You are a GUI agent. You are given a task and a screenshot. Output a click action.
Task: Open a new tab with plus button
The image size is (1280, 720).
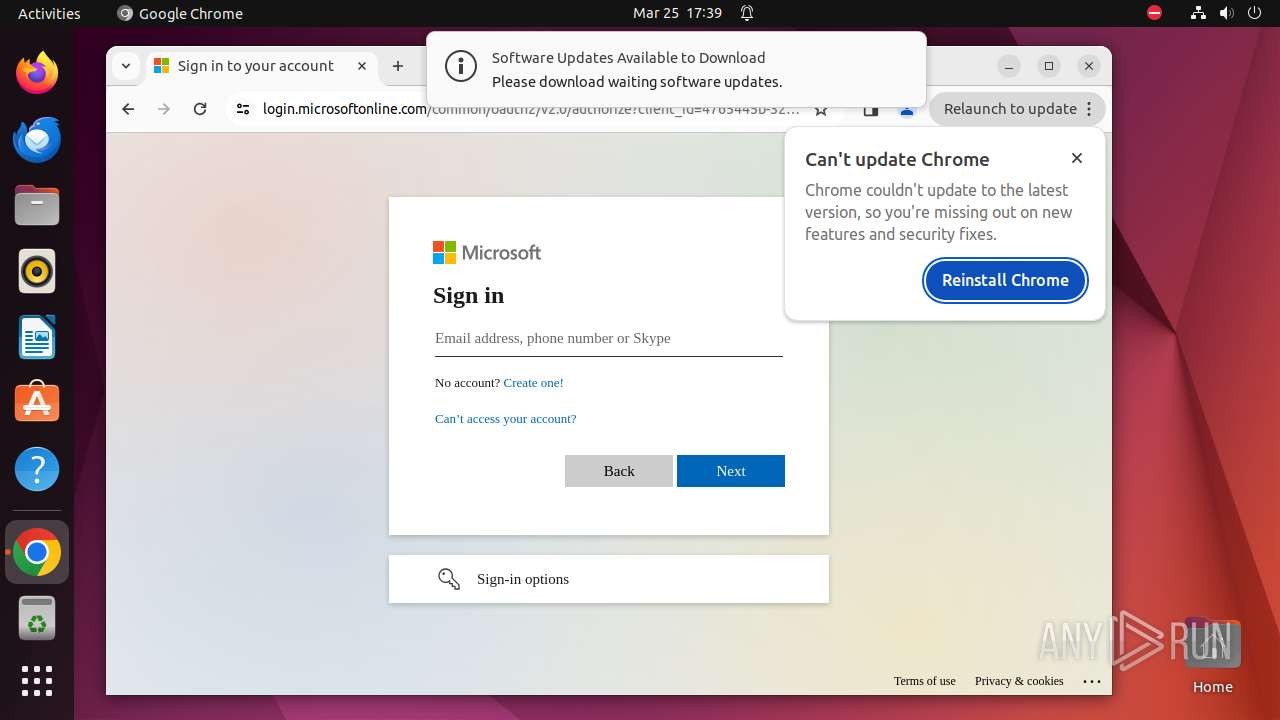click(398, 66)
